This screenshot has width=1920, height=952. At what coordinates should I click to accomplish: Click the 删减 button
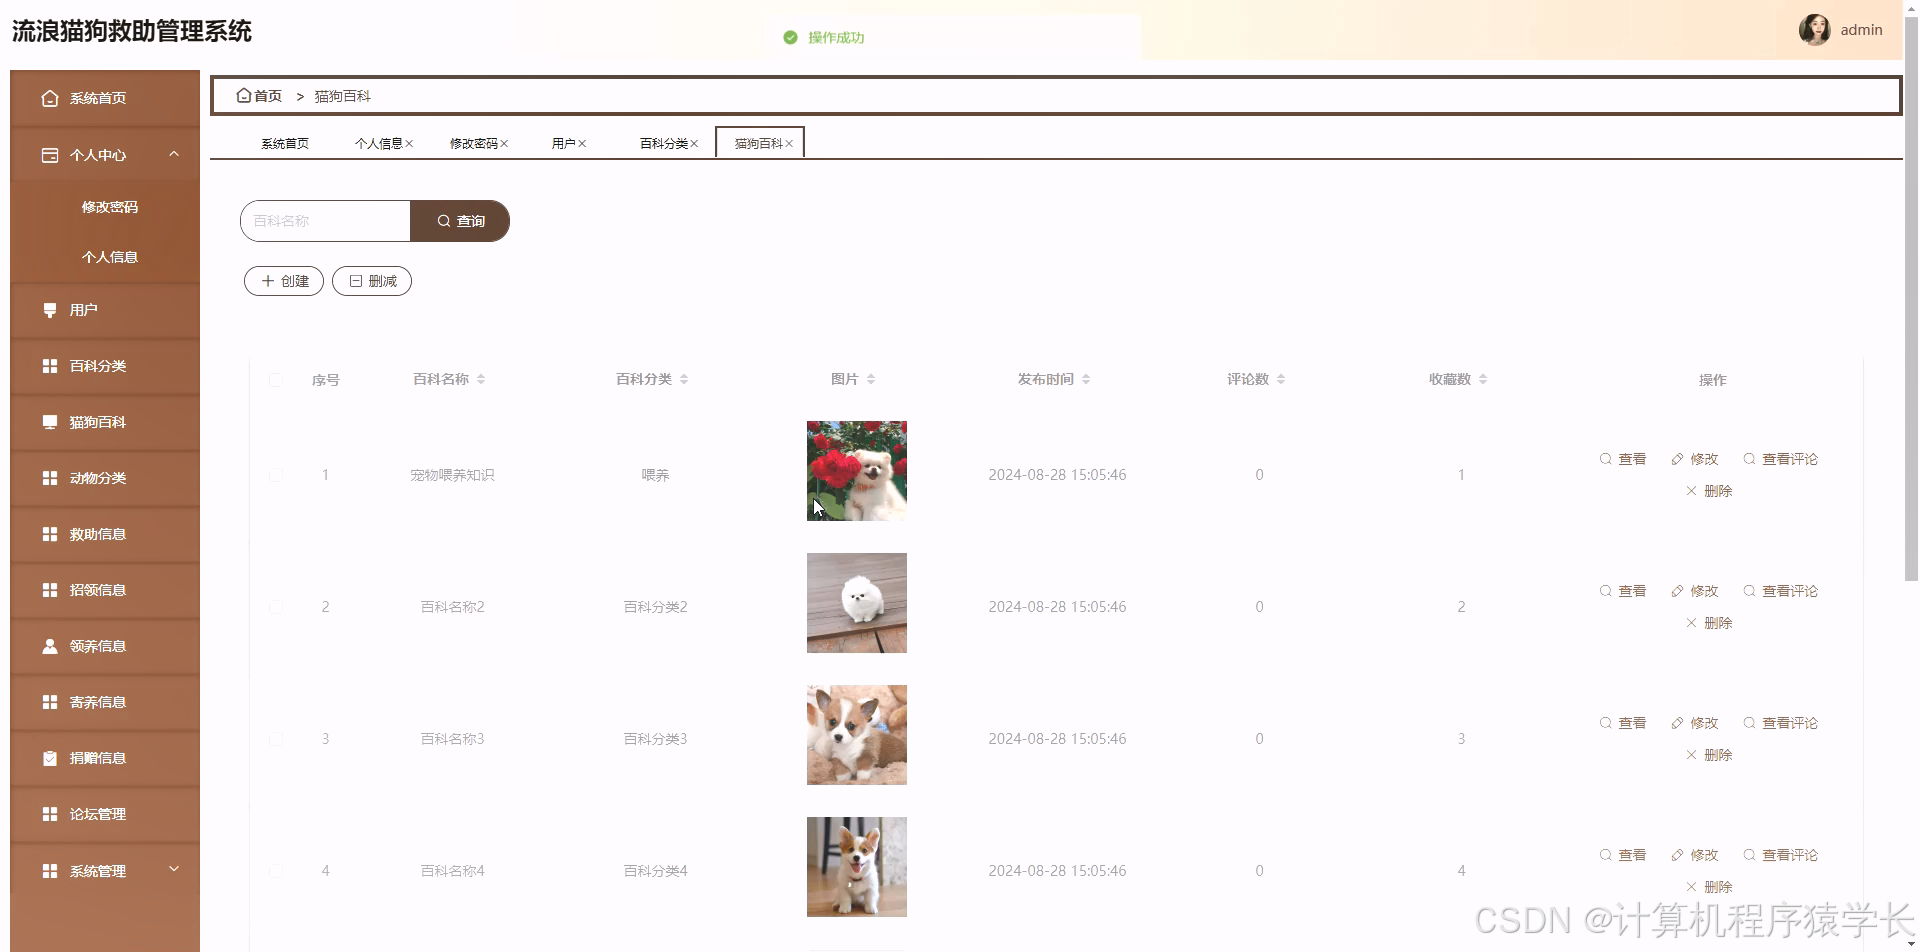pyautogui.click(x=372, y=281)
